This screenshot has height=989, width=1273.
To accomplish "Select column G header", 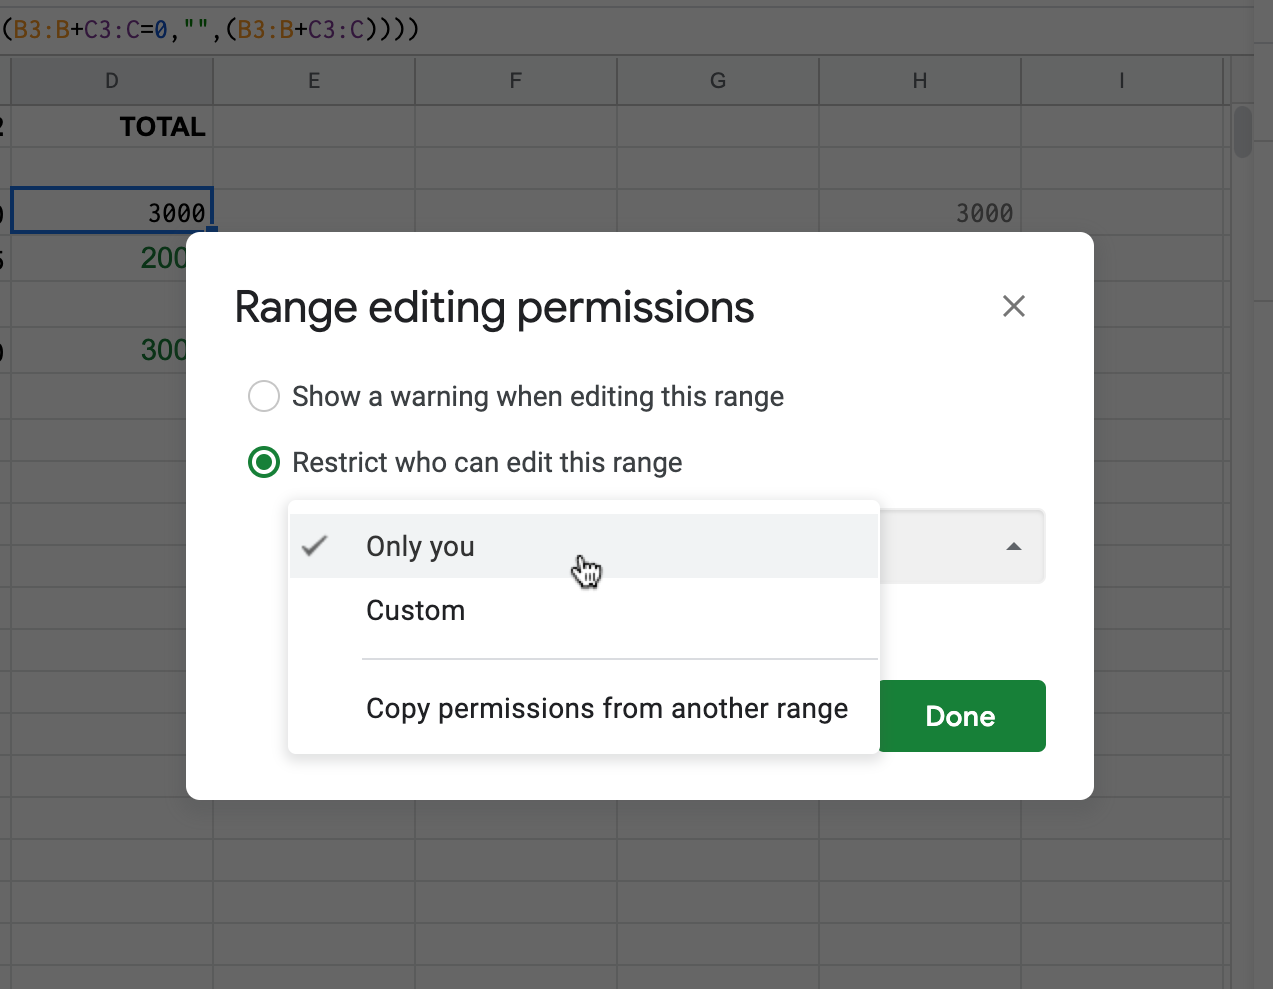I will click(x=718, y=81).
